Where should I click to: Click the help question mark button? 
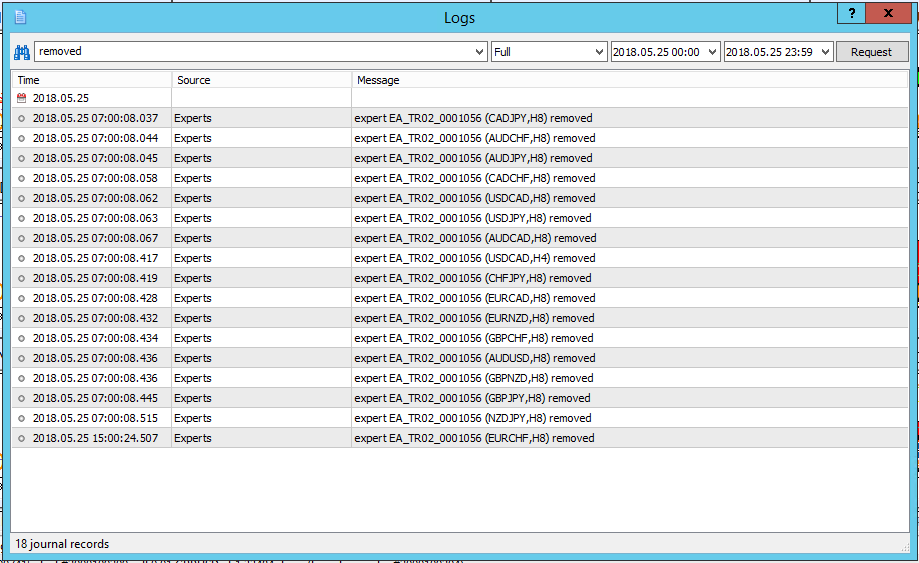(x=852, y=13)
